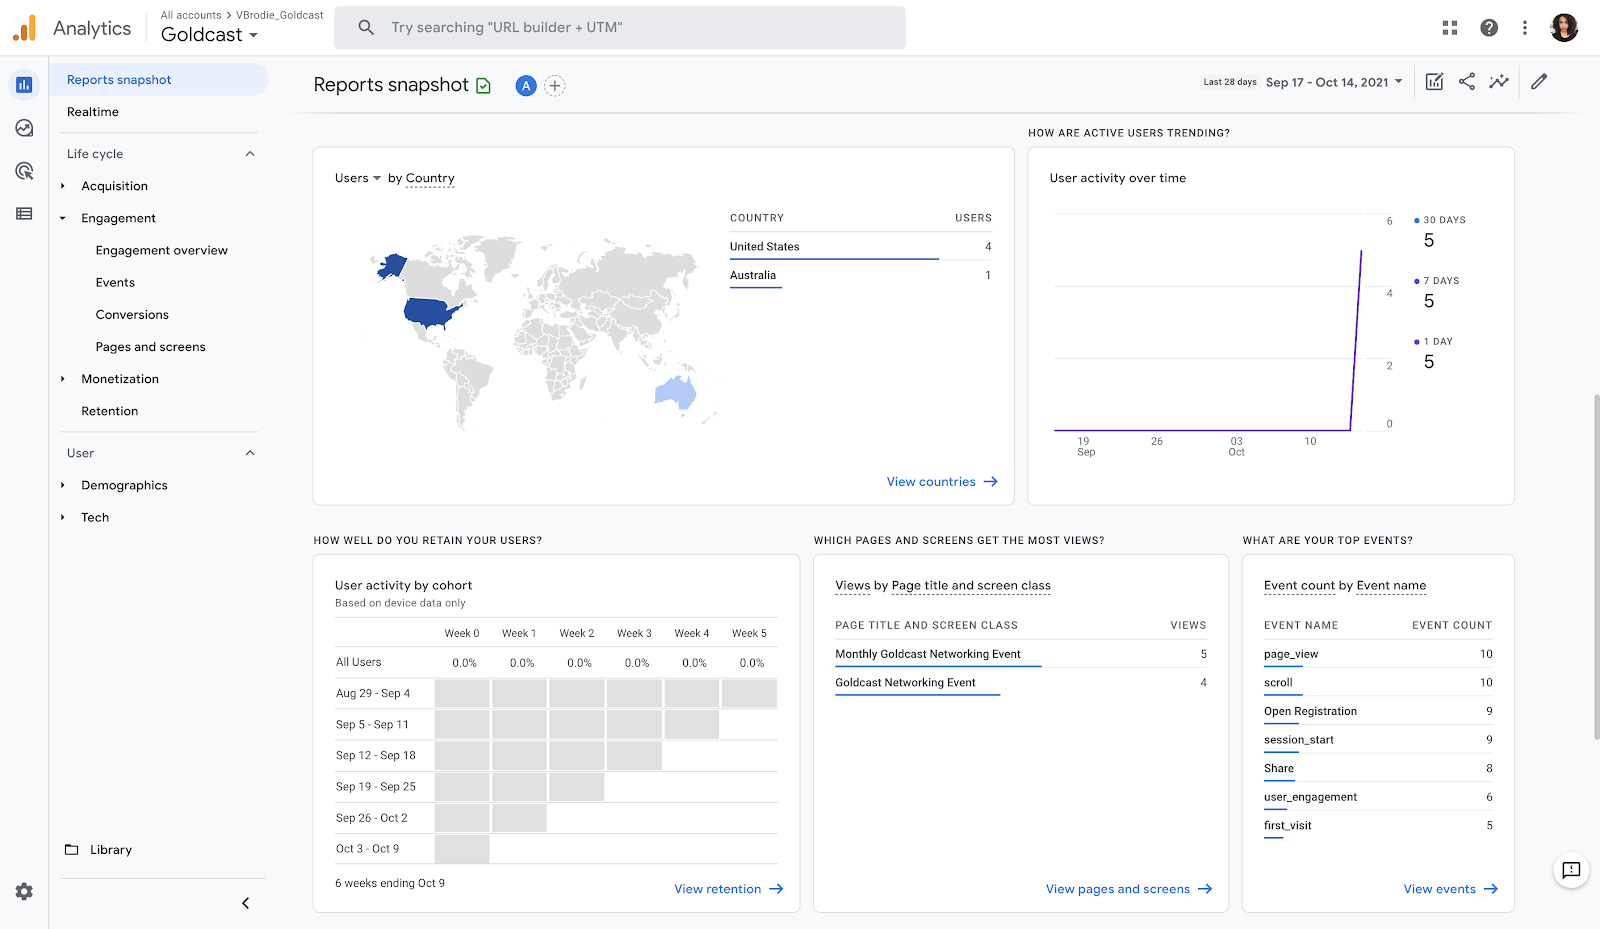This screenshot has height=929, width=1600.
Task: Open the Edit comparisons chart icon
Action: [x=1434, y=82]
